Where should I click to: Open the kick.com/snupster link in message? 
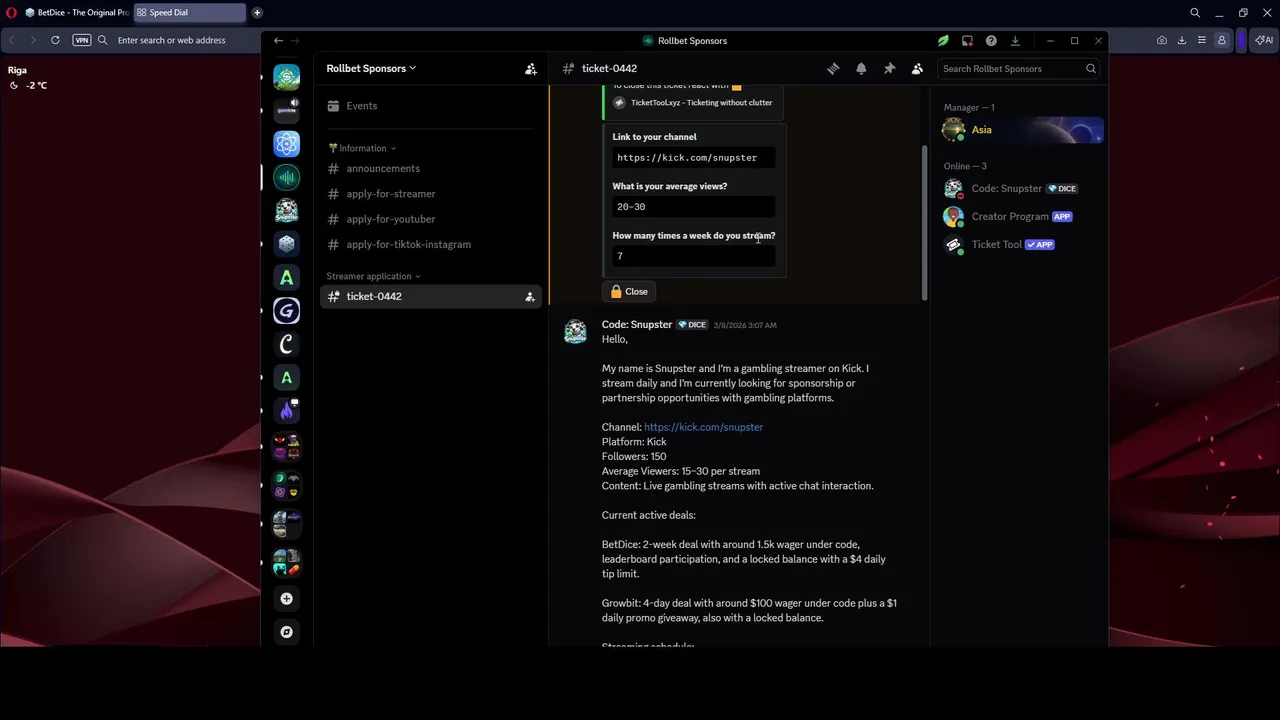[x=703, y=427]
